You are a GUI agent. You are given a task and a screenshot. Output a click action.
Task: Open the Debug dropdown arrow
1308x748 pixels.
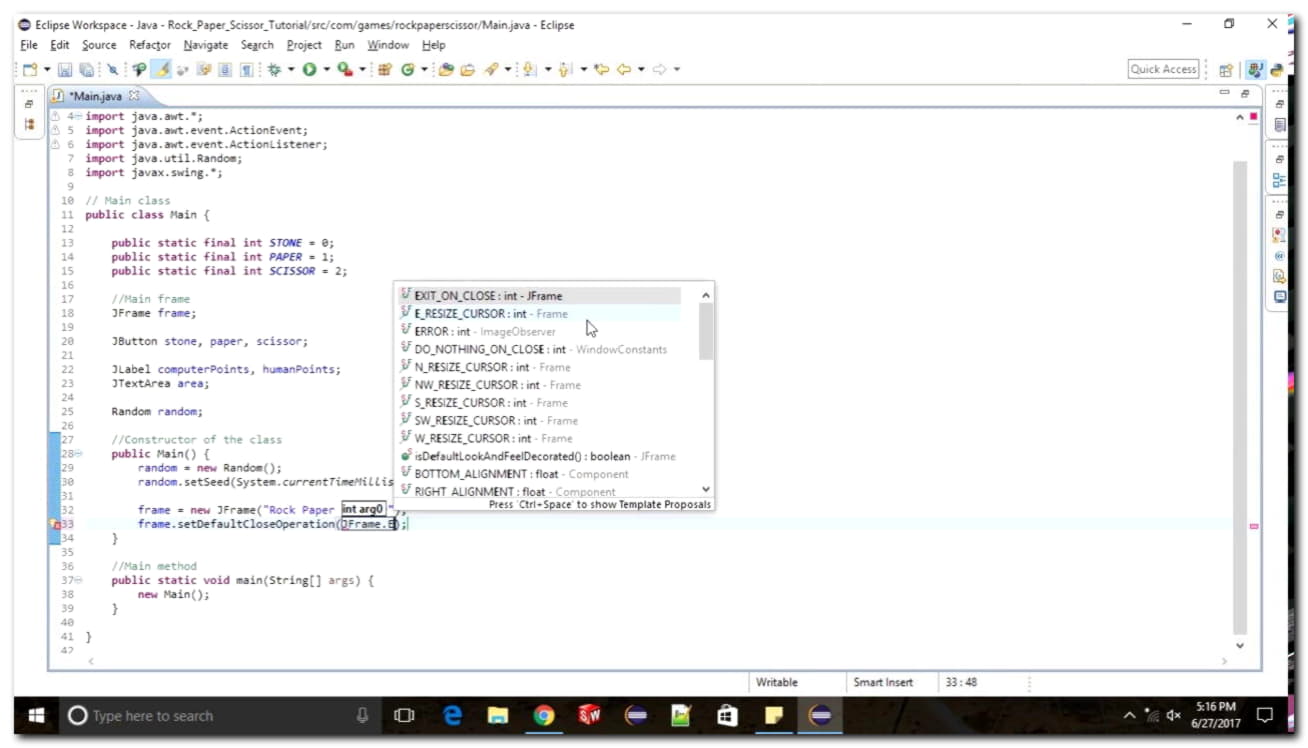point(291,69)
